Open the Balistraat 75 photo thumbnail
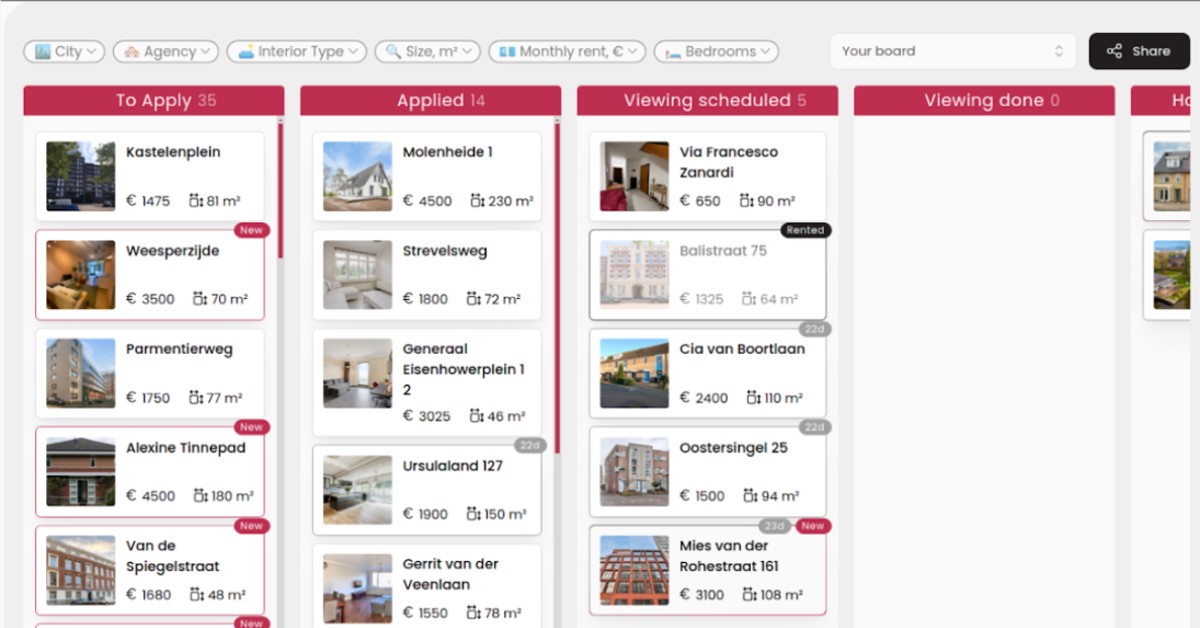The image size is (1200, 628). pos(635,275)
